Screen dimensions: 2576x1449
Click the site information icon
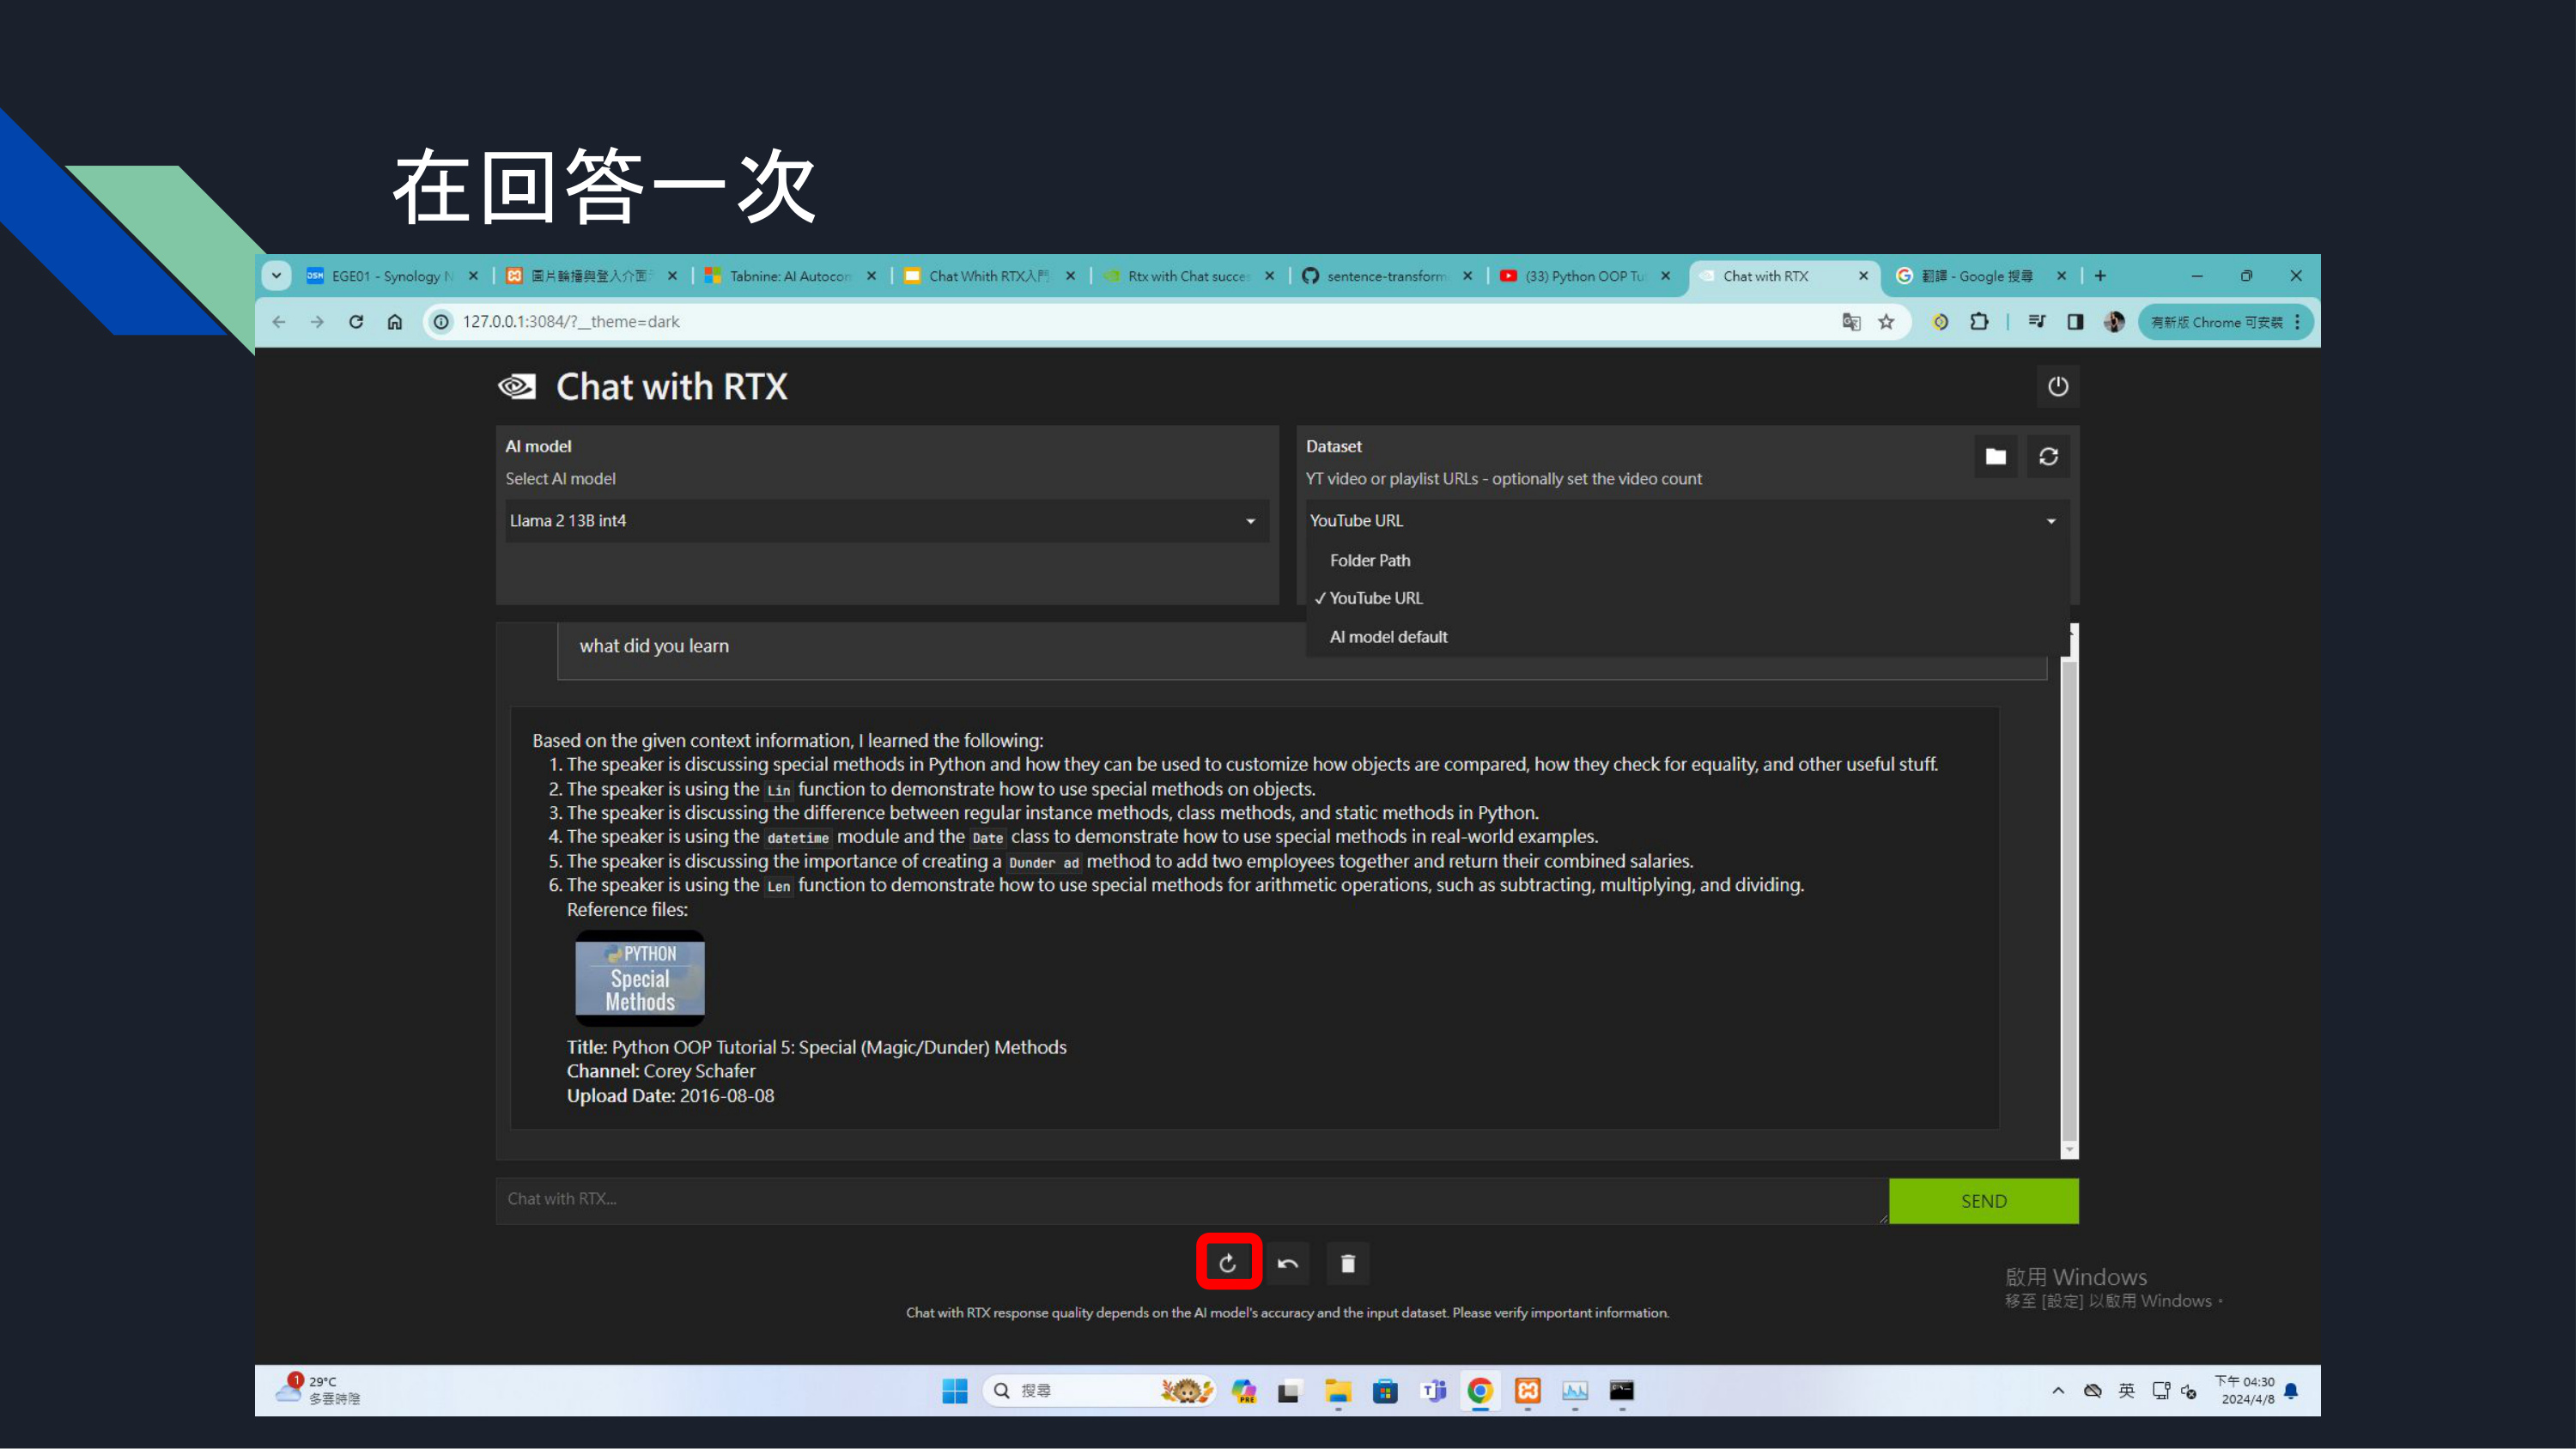(441, 321)
